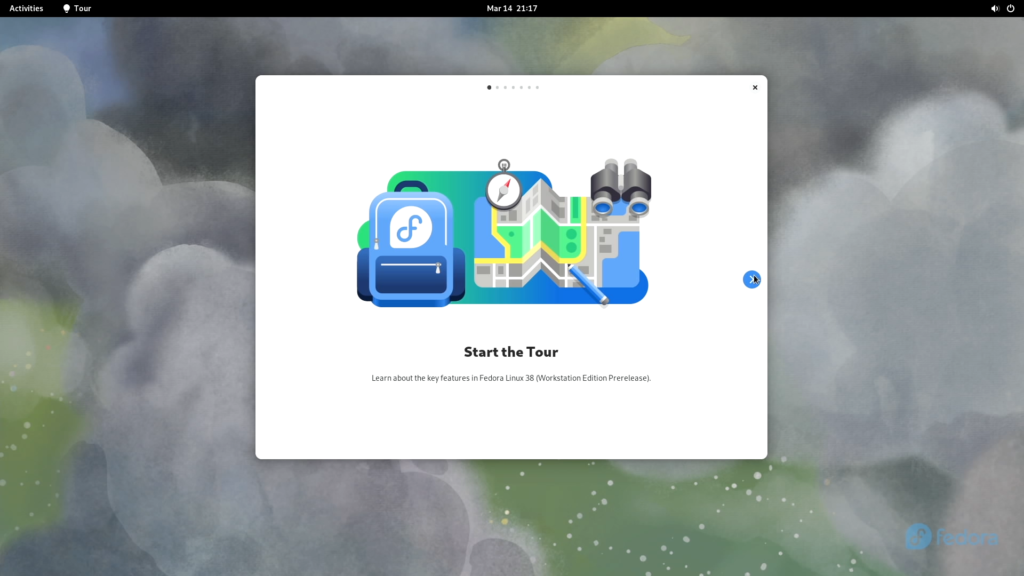Close the Tour dialog with the X
The image size is (1024, 576).
[x=755, y=88]
